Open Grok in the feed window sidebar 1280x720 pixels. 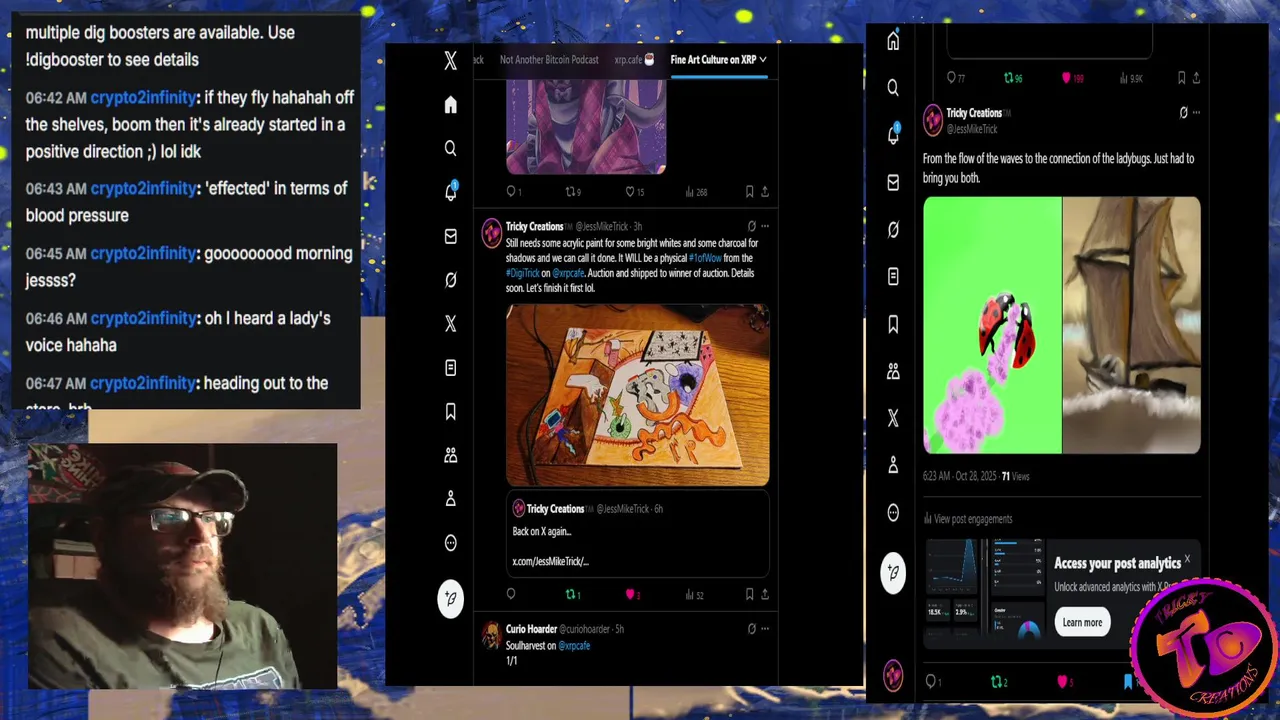[450, 280]
